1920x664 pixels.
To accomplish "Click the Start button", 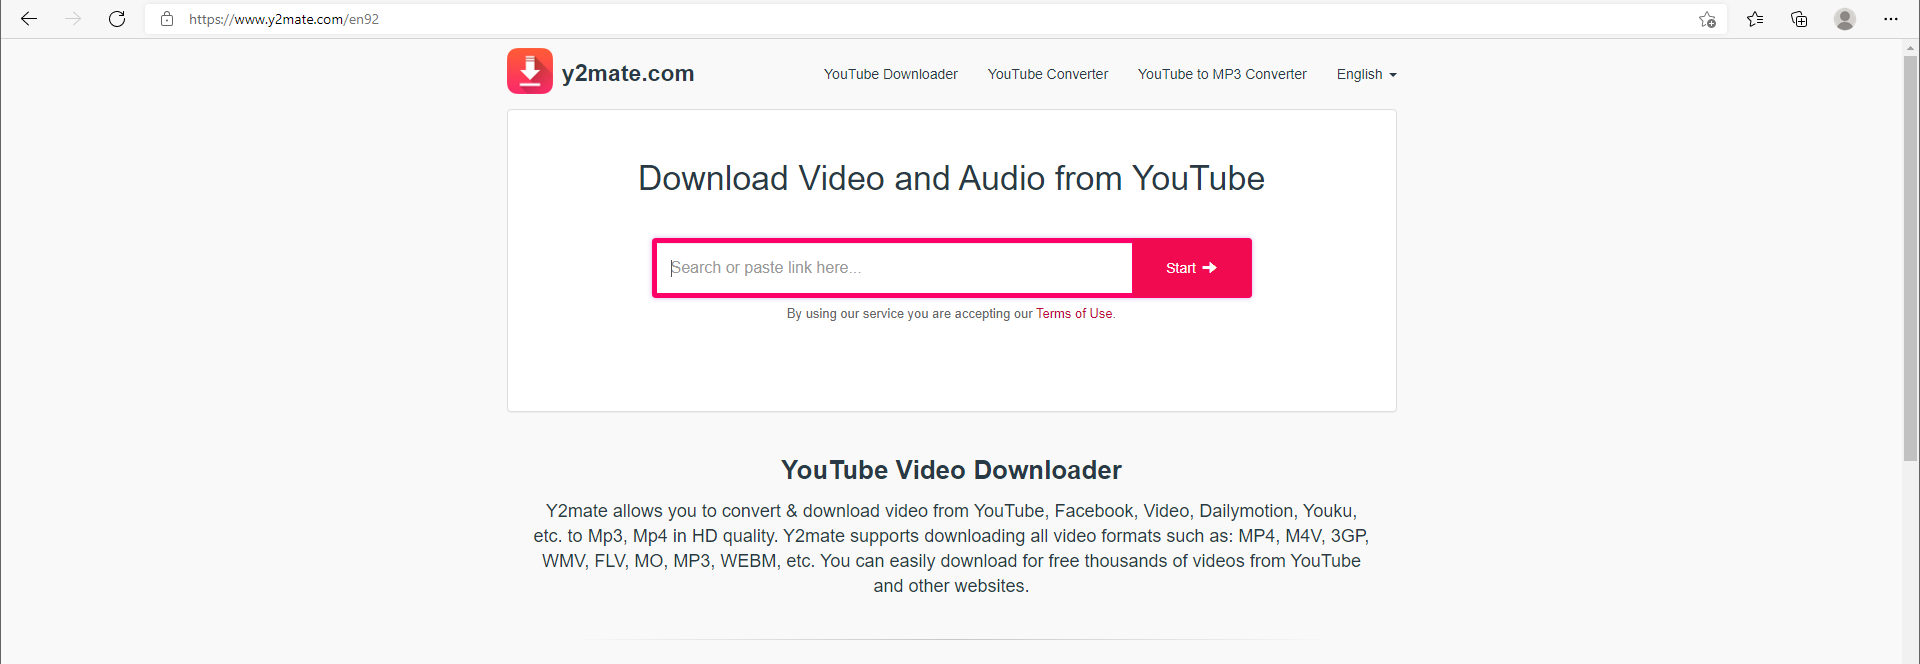I will click(1191, 268).
